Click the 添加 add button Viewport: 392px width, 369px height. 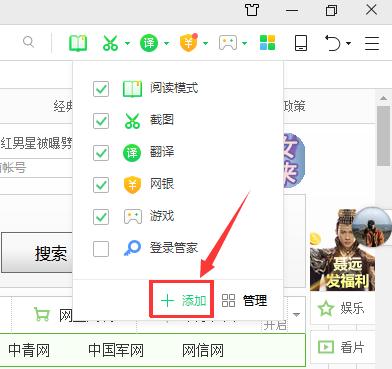tap(182, 300)
